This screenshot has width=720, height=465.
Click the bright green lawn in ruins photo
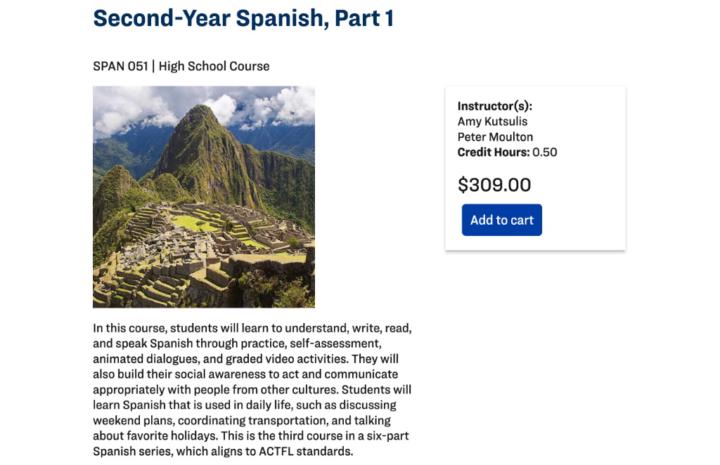coord(195,224)
